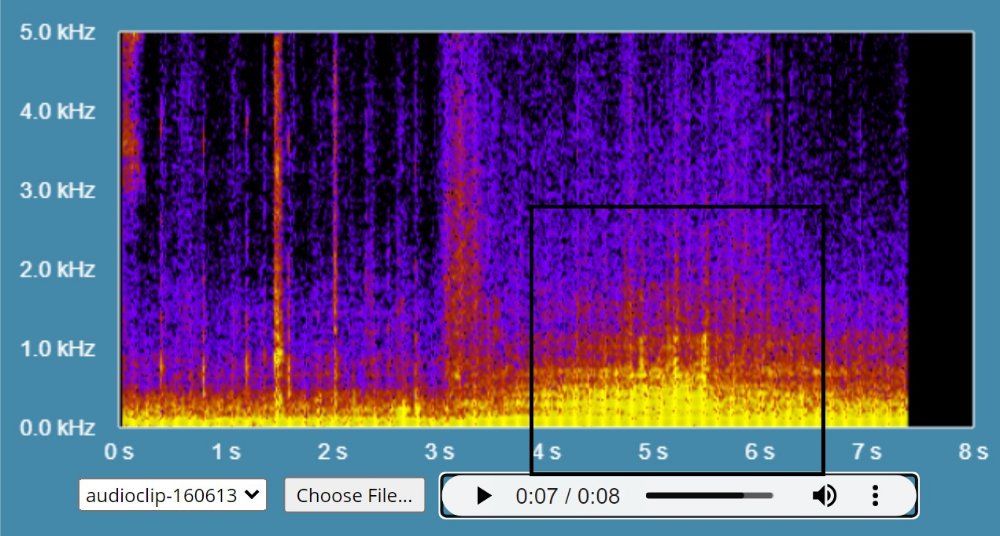The image size is (1000, 536).
Task: Click the 5.0 kHz frequency axis label
Action: [57, 33]
